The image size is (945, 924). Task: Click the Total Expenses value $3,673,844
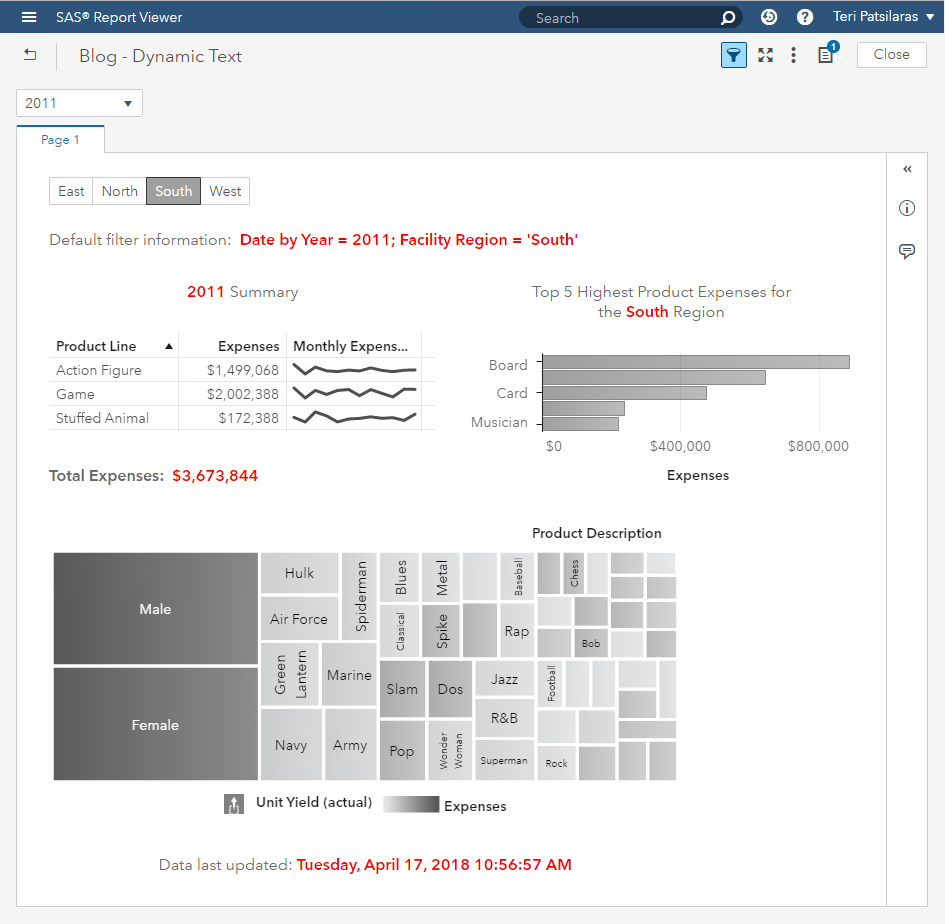(x=215, y=476)
